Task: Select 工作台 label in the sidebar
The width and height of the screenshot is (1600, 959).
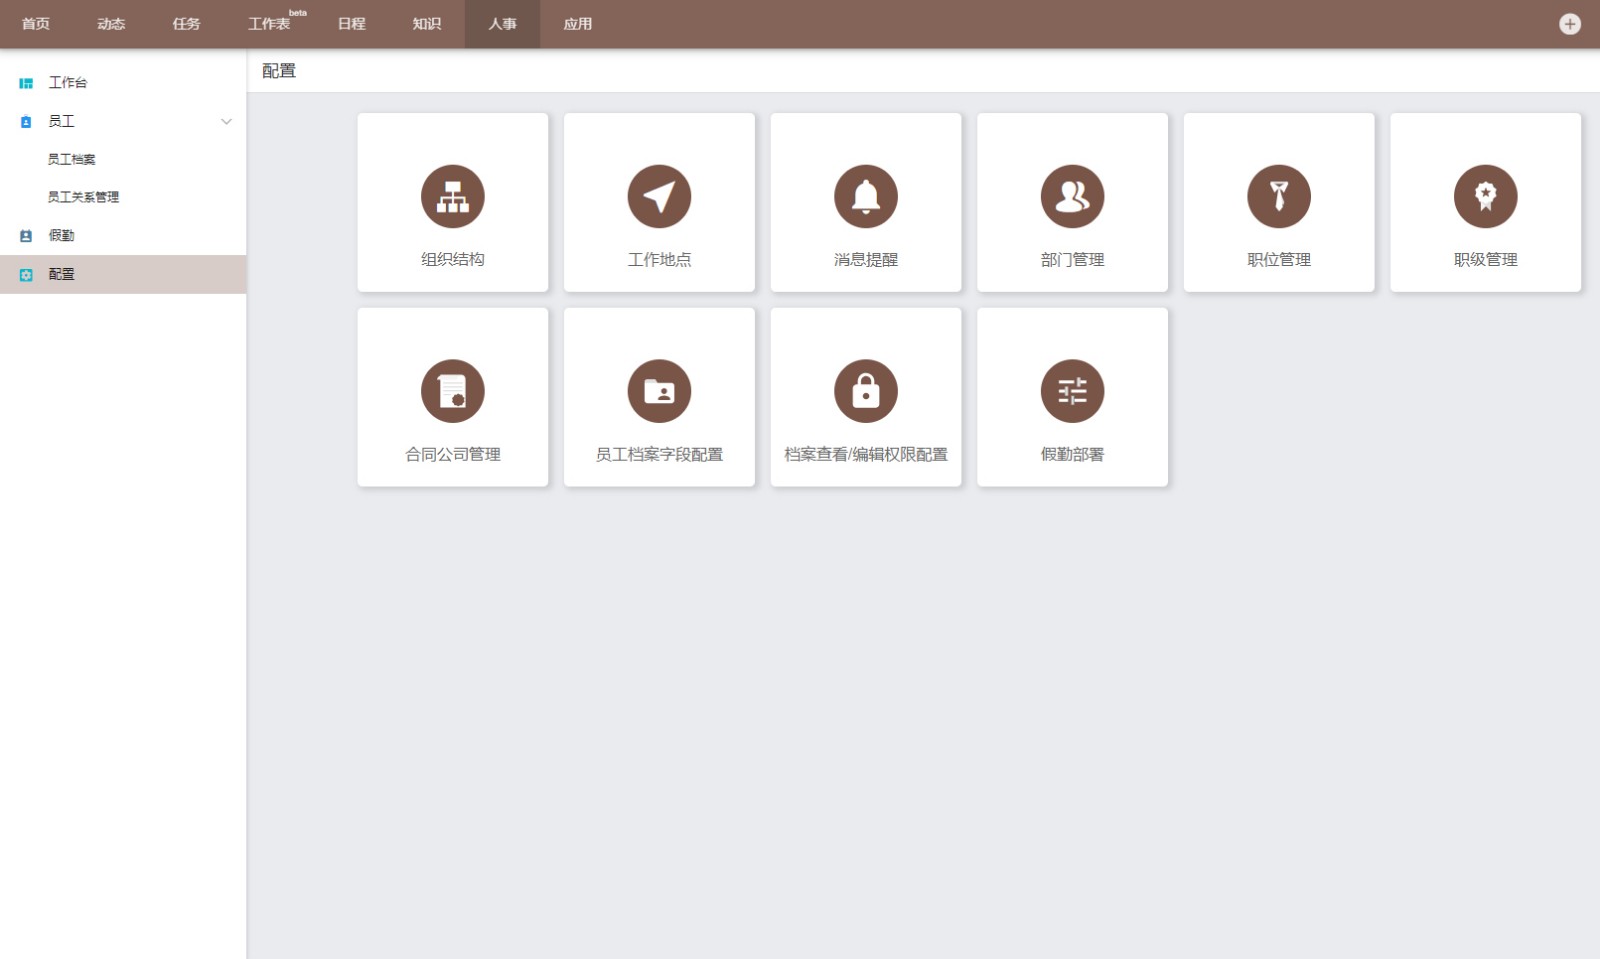Action: (68, 83)
